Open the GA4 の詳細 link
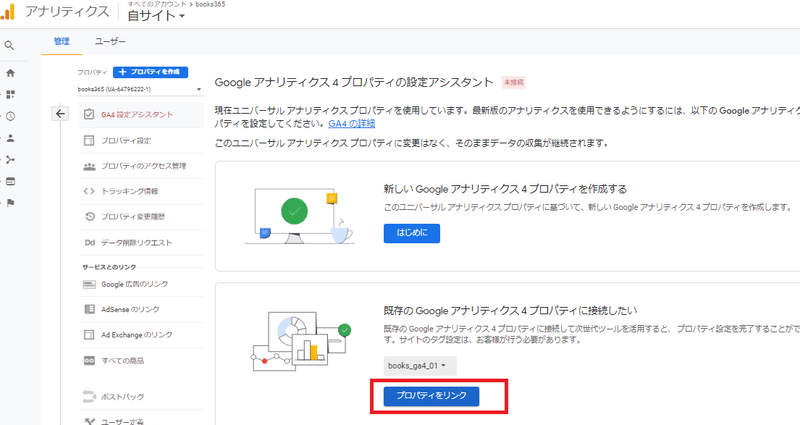 [352, 124]
